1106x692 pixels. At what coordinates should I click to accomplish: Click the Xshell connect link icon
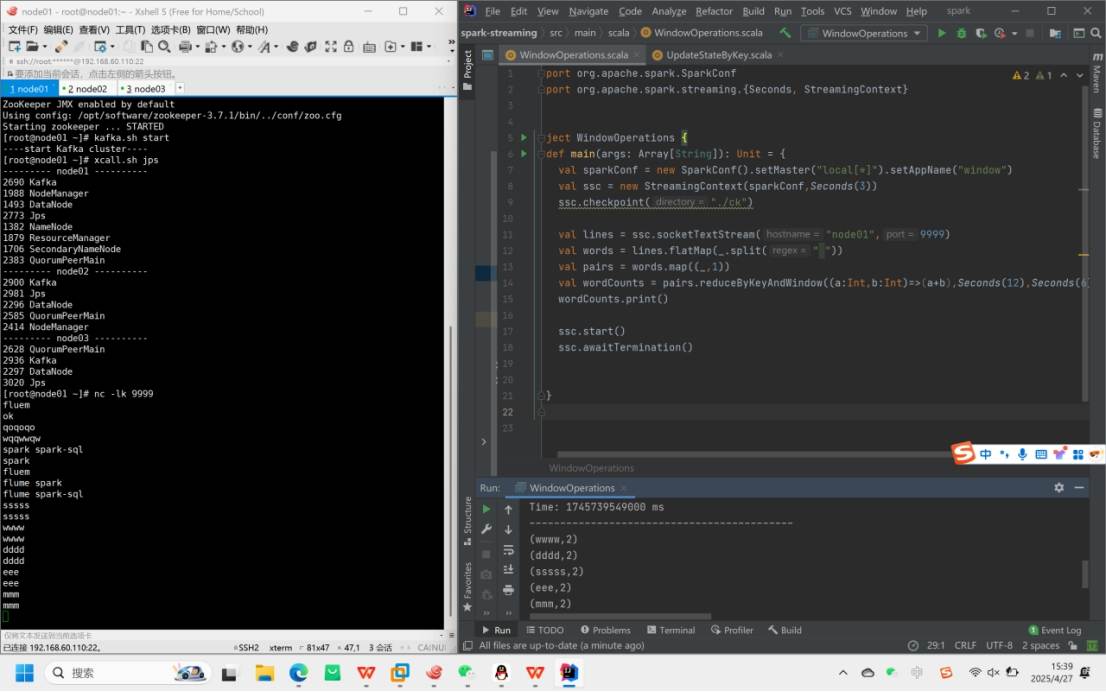61,47
